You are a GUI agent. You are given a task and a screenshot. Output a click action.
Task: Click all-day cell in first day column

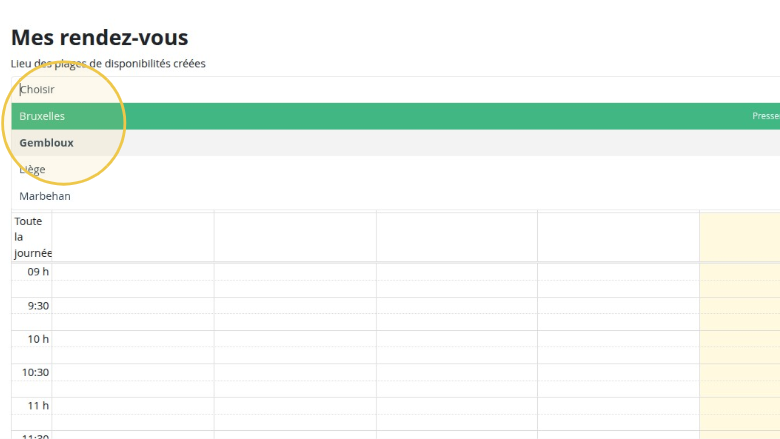point(133,236)
